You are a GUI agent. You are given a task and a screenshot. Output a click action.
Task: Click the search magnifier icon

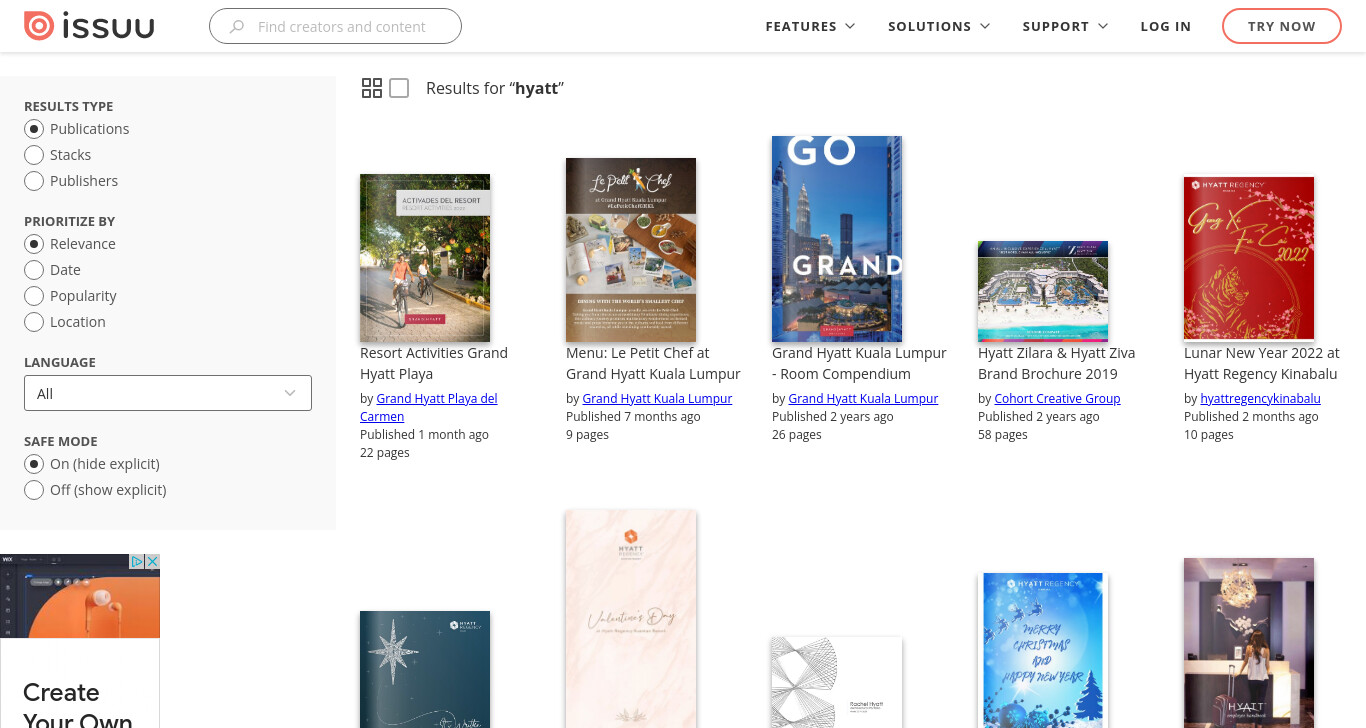tap(237, 27)
